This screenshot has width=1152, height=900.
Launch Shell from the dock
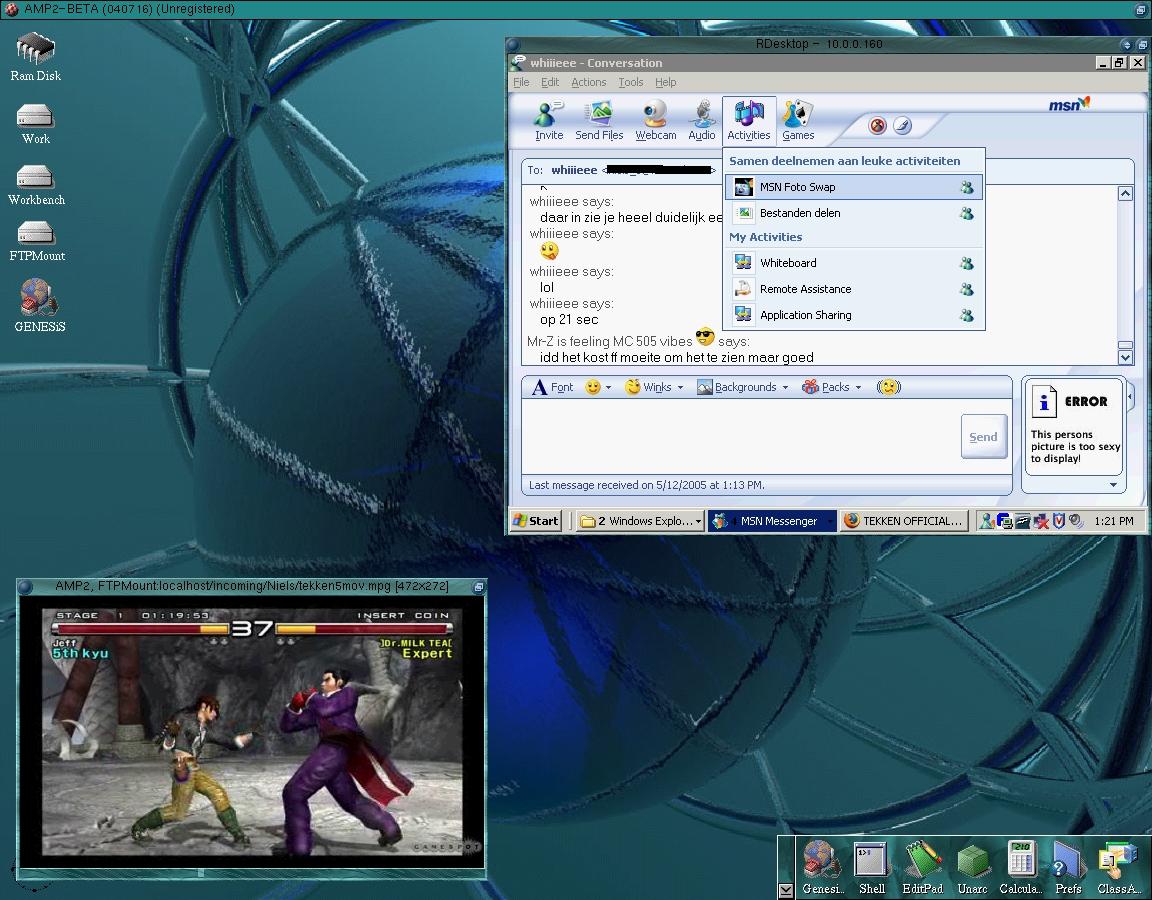(872, 867)
